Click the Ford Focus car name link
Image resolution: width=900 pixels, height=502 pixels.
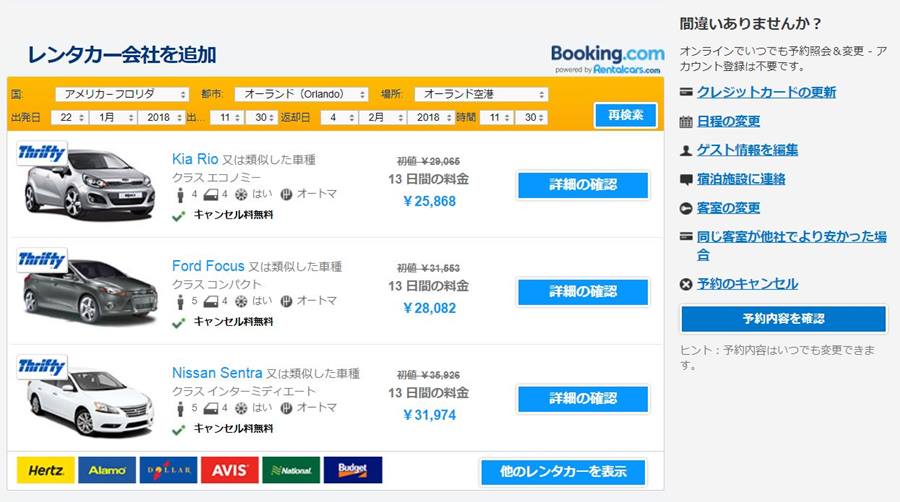coord(208,266)
